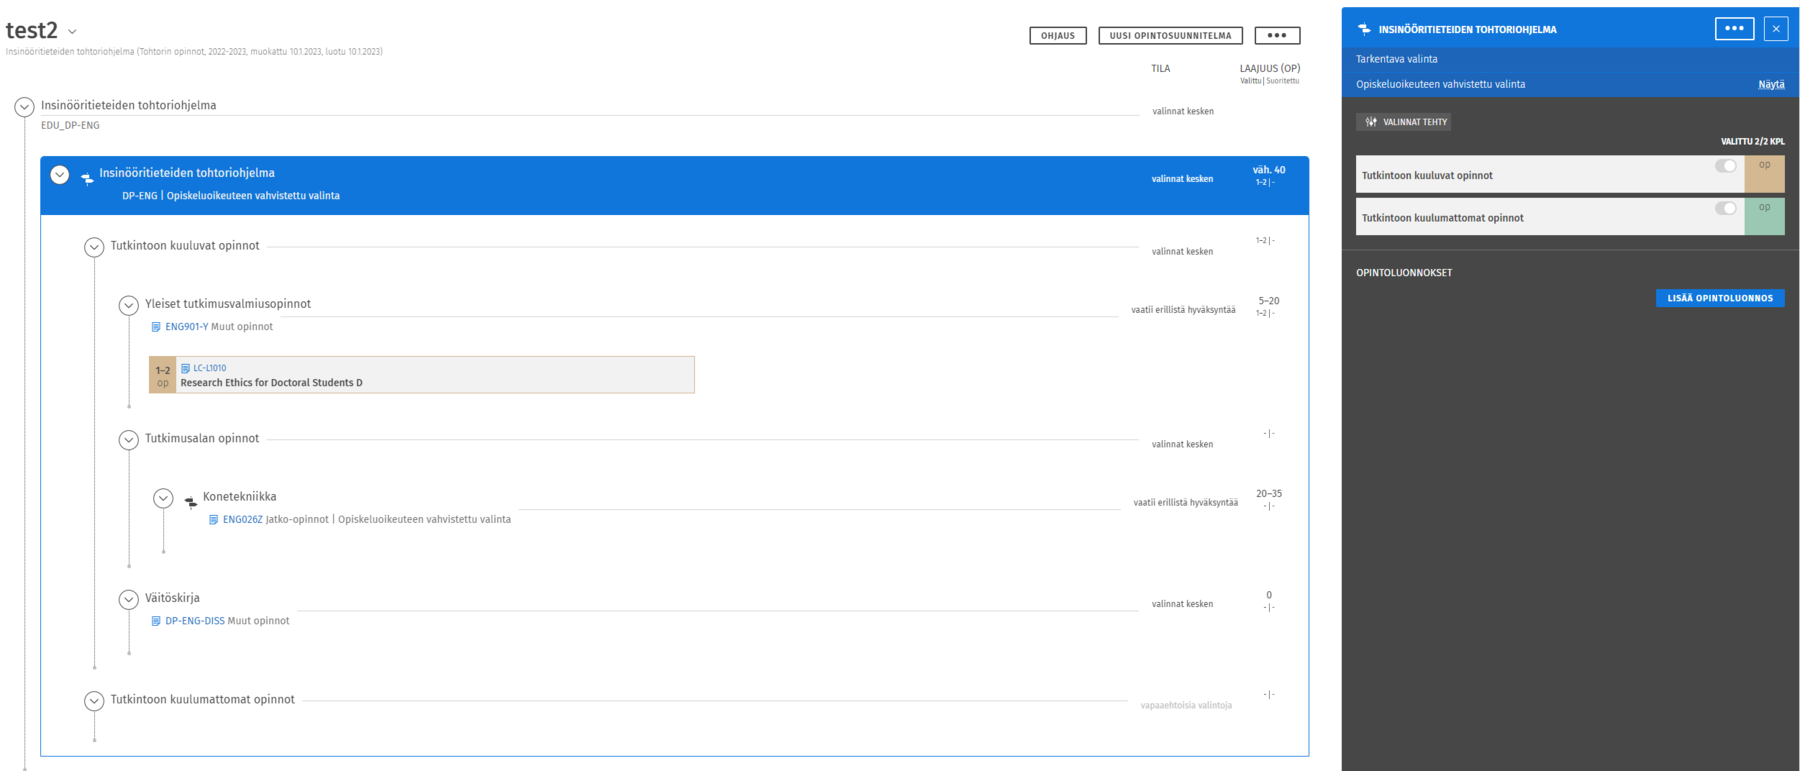Open the LC-L1010 course link
Image resolution: width=1800 pixels, height=771 pixels.
[x=209, y=368]
